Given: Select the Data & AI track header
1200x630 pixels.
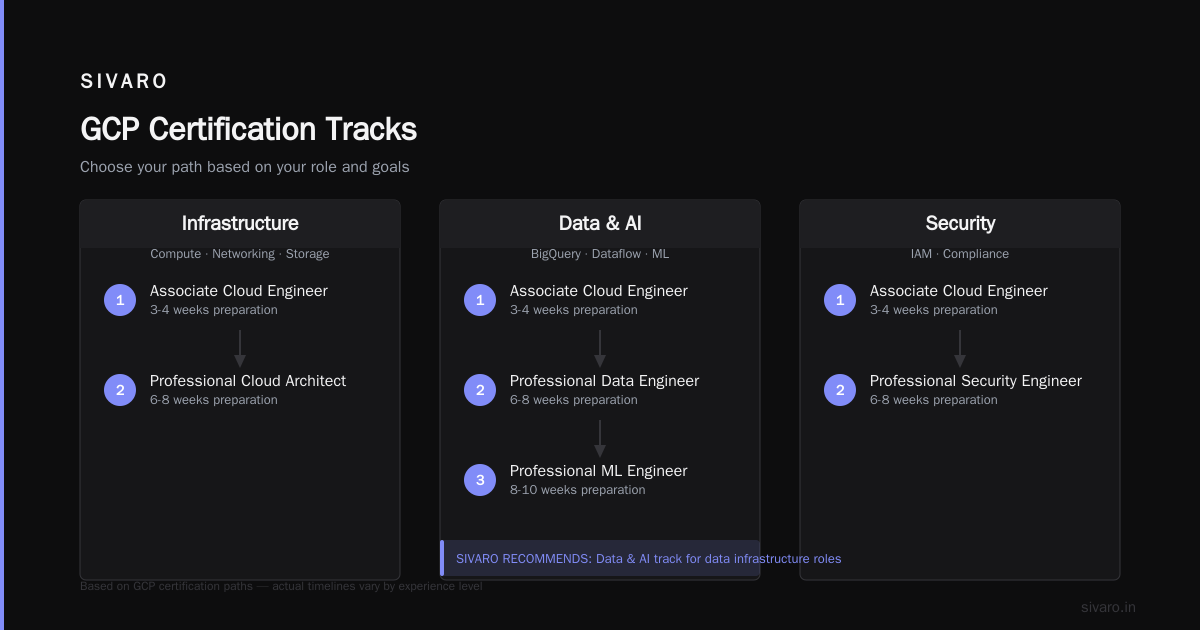Looking at the screenshot, I should coord(600,223).
